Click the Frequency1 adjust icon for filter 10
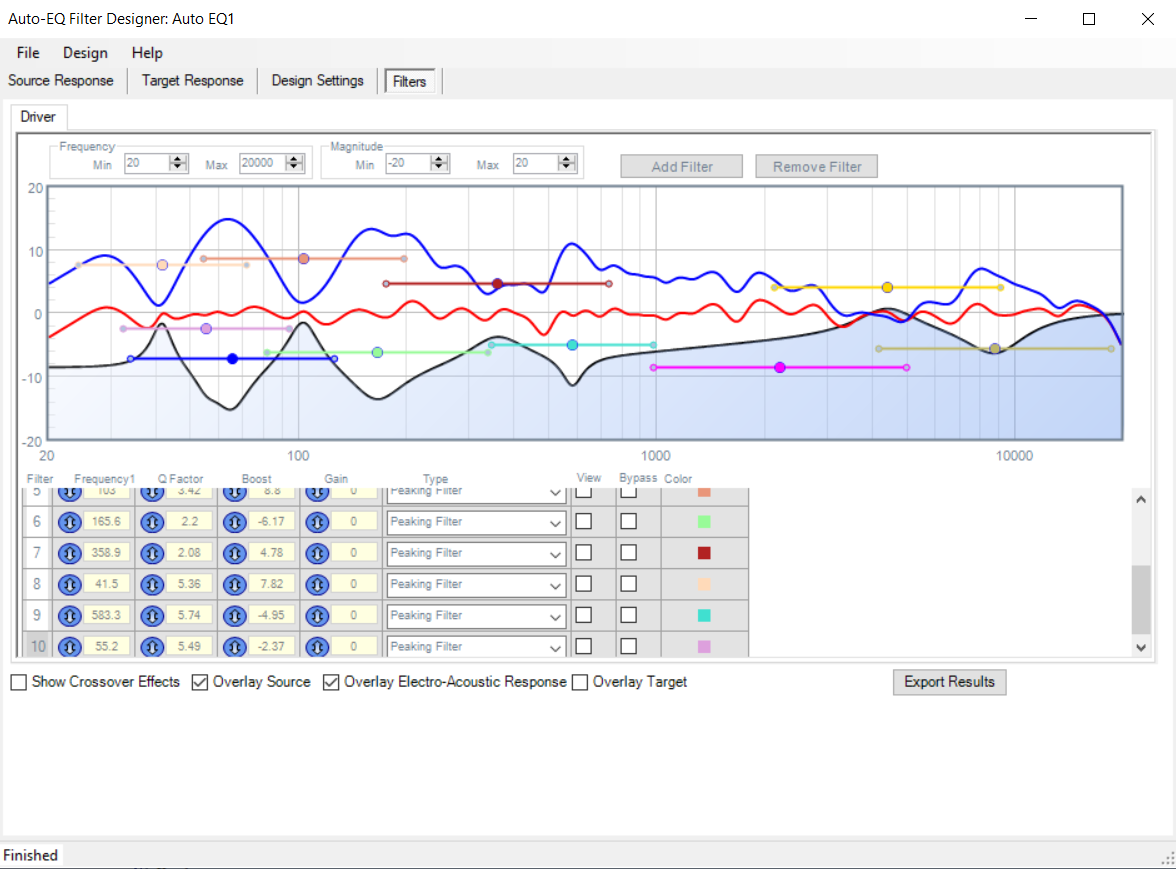This screenshot has width=1176, height=869. [70, 646]
